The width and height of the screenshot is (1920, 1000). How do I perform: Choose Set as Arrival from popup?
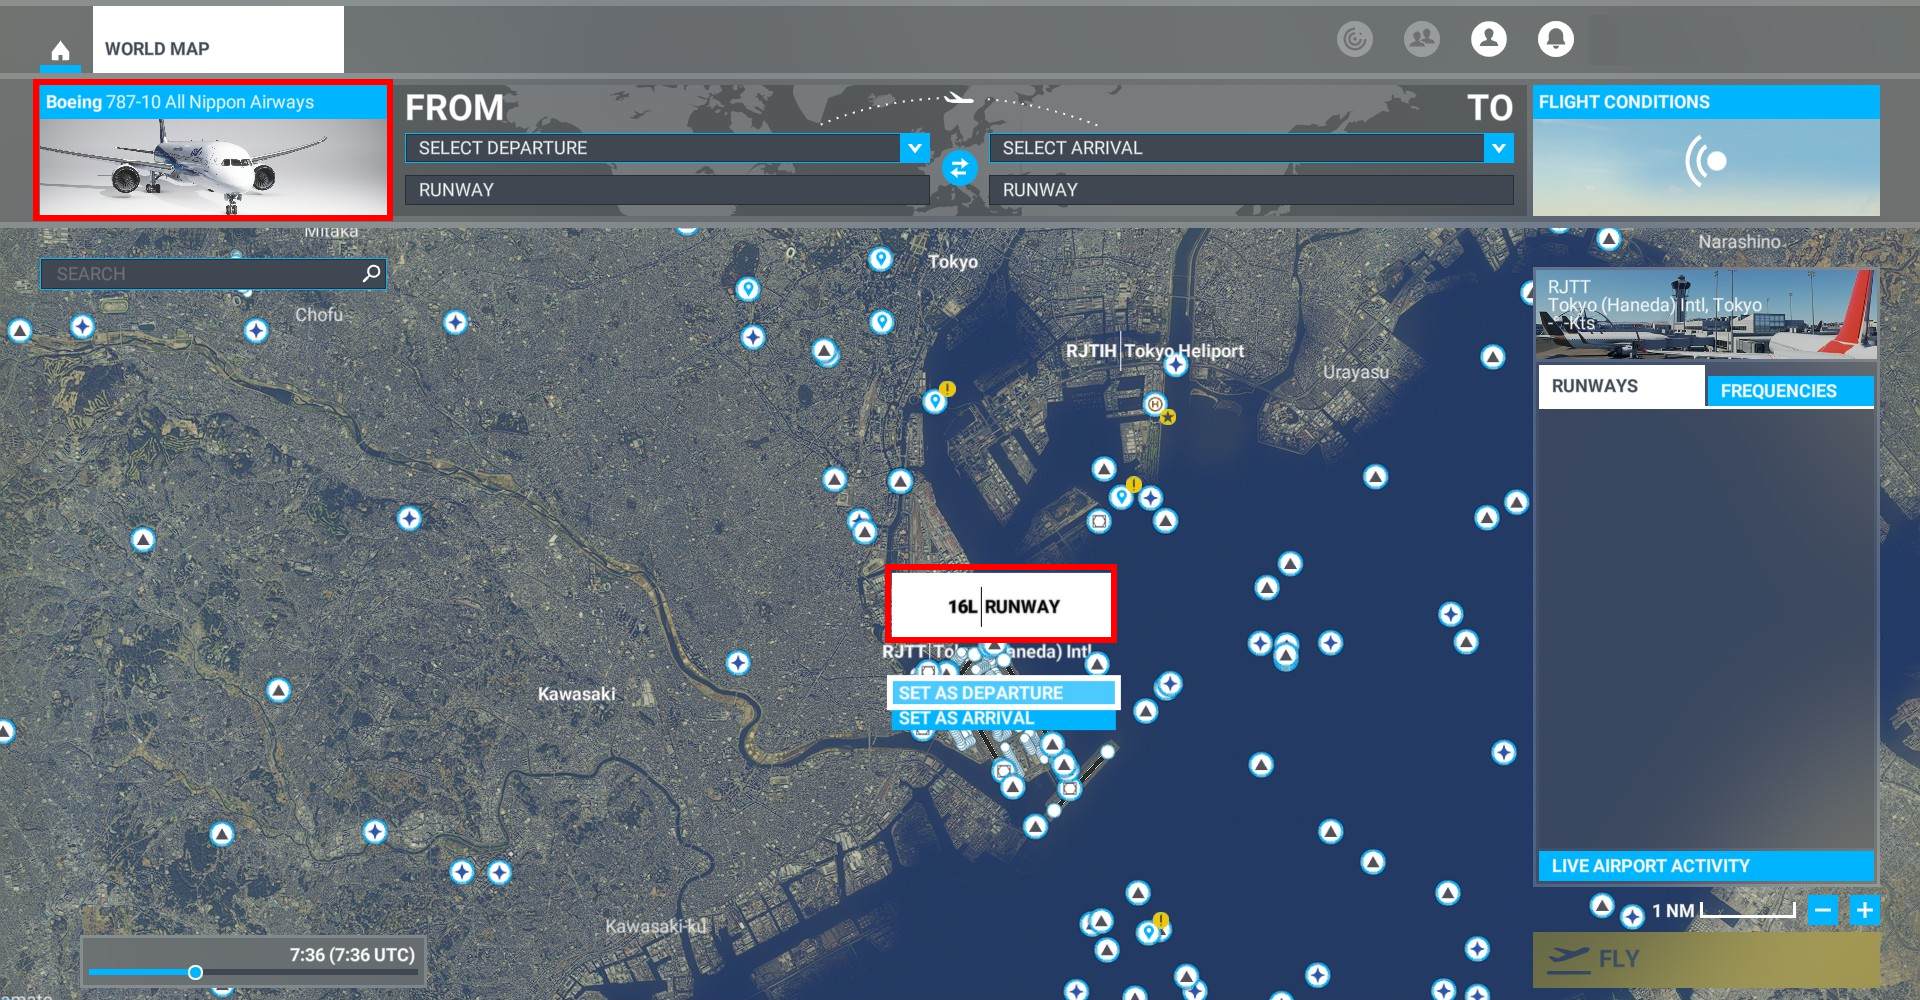(1003, 718)
